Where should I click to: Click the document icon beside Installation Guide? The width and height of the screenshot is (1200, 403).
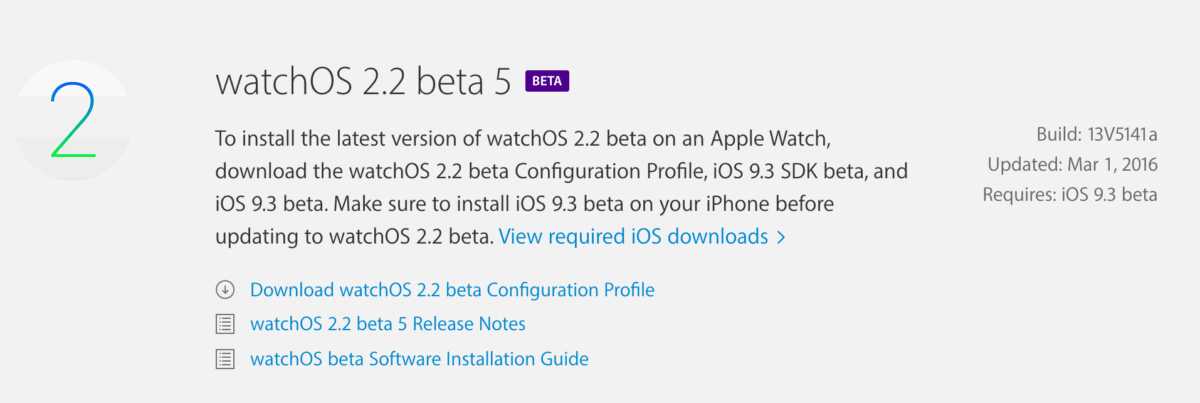(x=225, y=358)
